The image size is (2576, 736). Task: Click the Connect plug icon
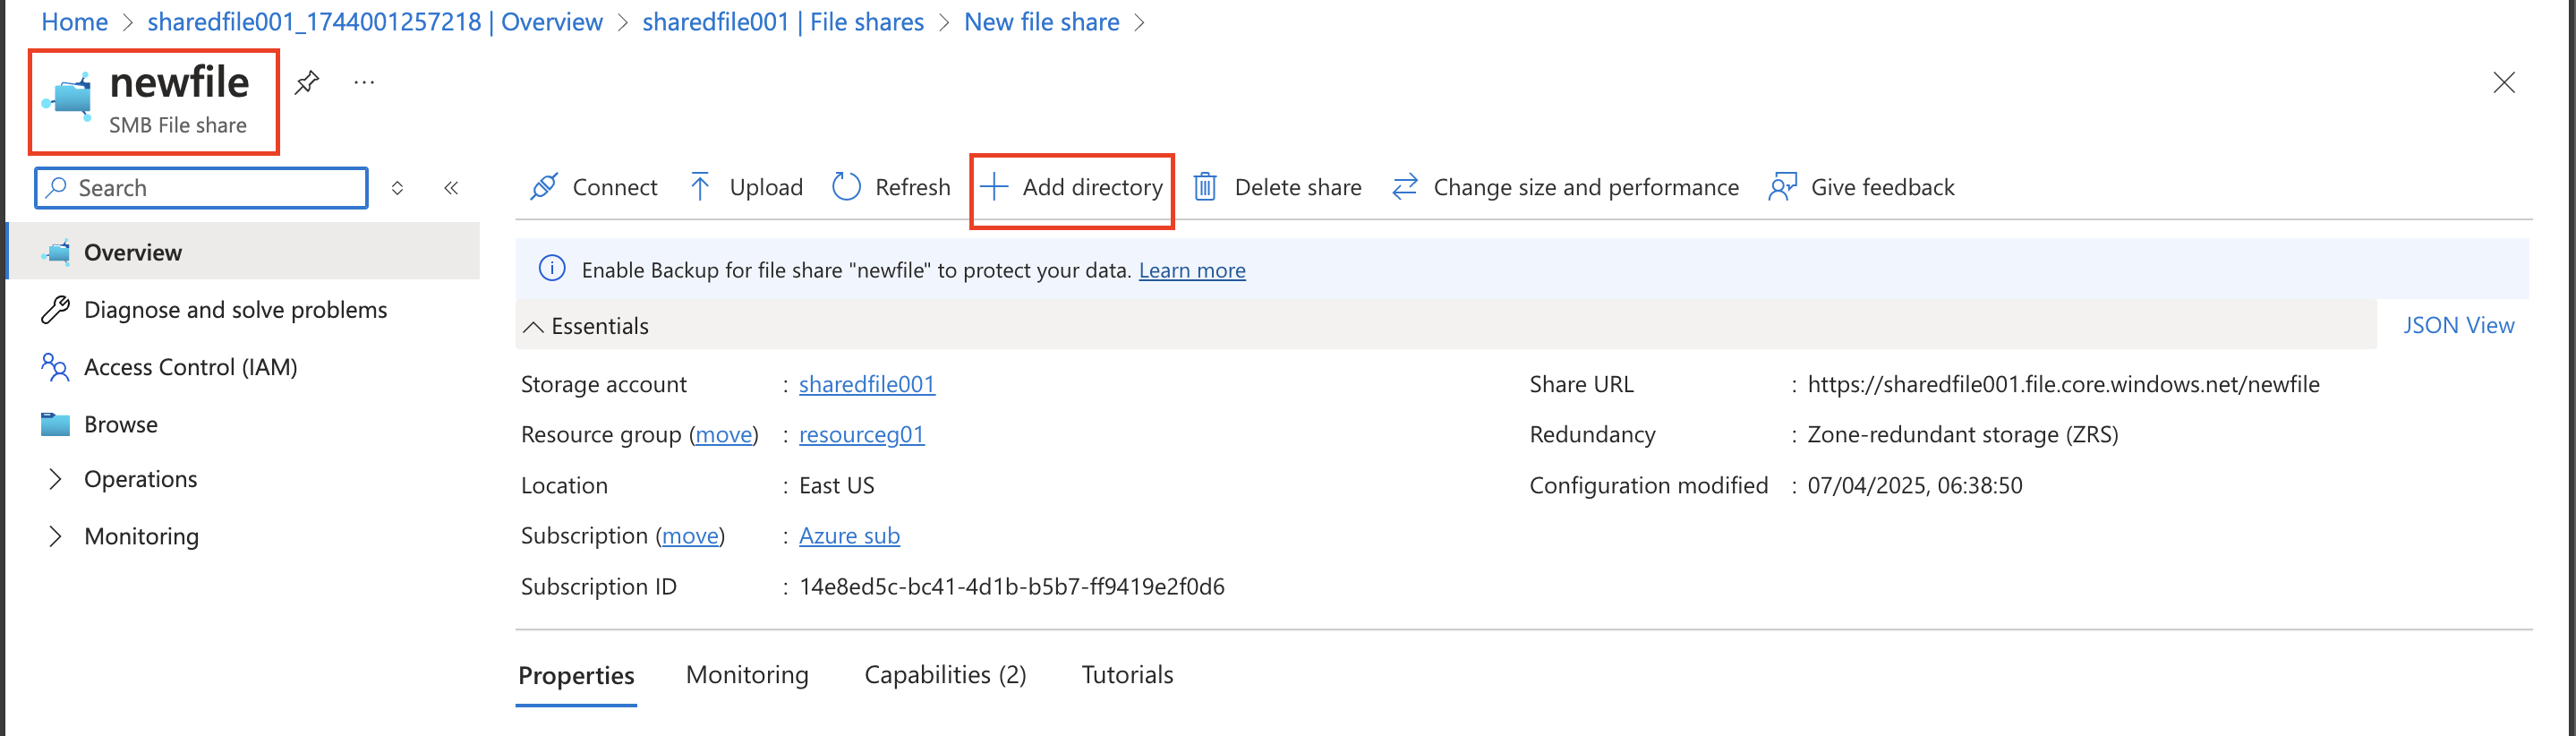pyautogui.click(x=543, y=187)
